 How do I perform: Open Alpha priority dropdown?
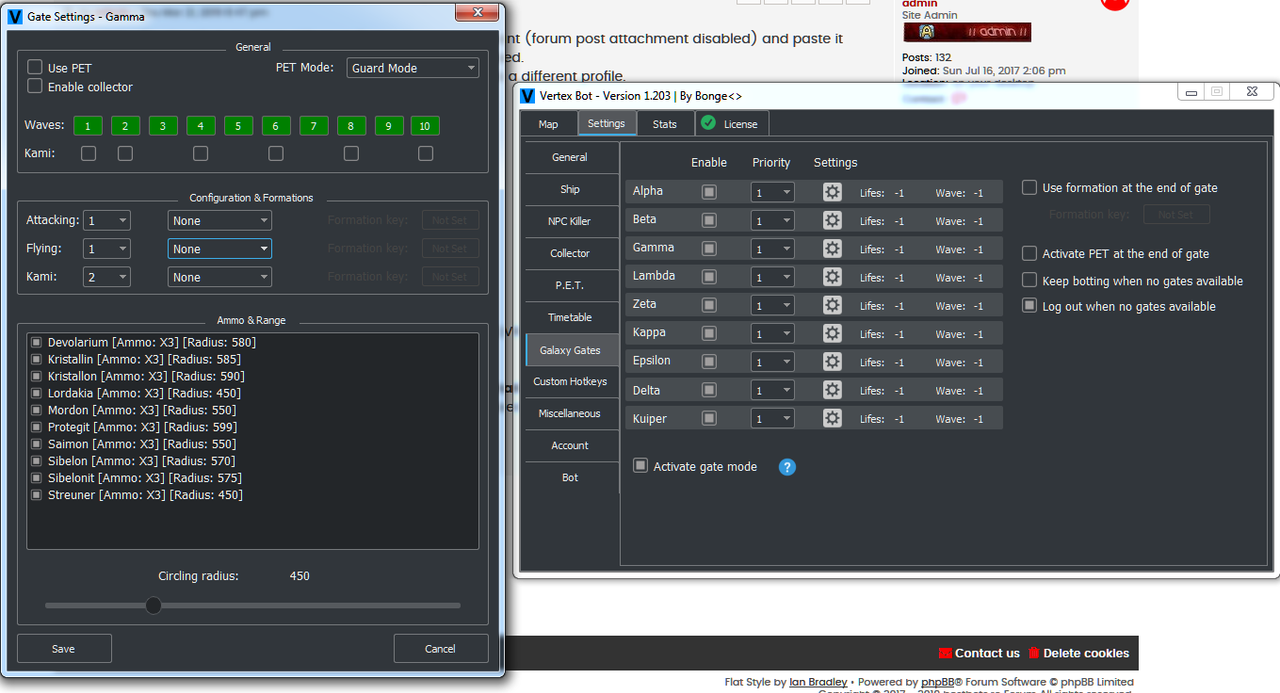(772, 192)
